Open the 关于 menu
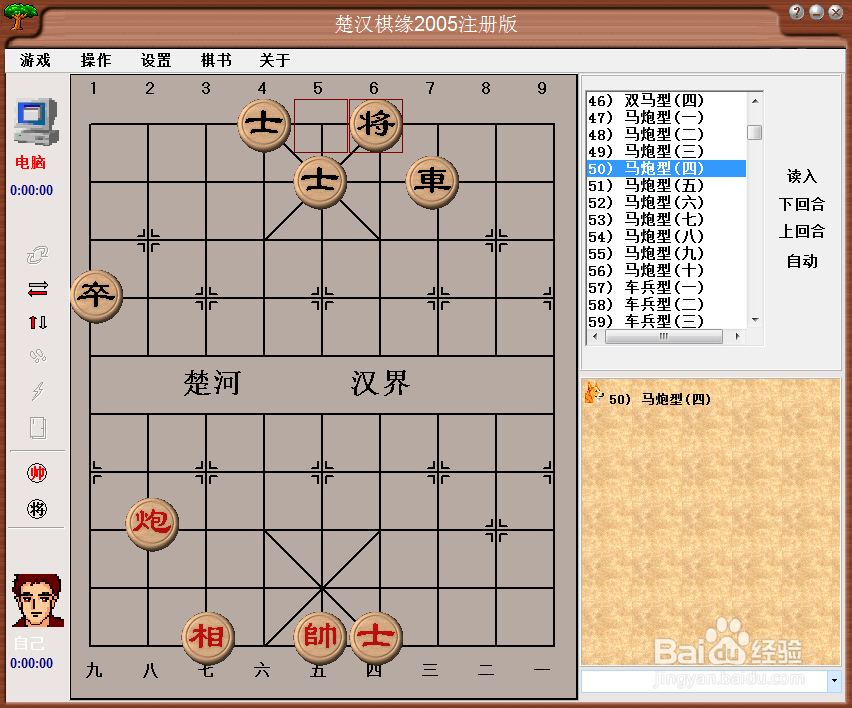The height and width of the screenshot is (708, 852). 274,60
